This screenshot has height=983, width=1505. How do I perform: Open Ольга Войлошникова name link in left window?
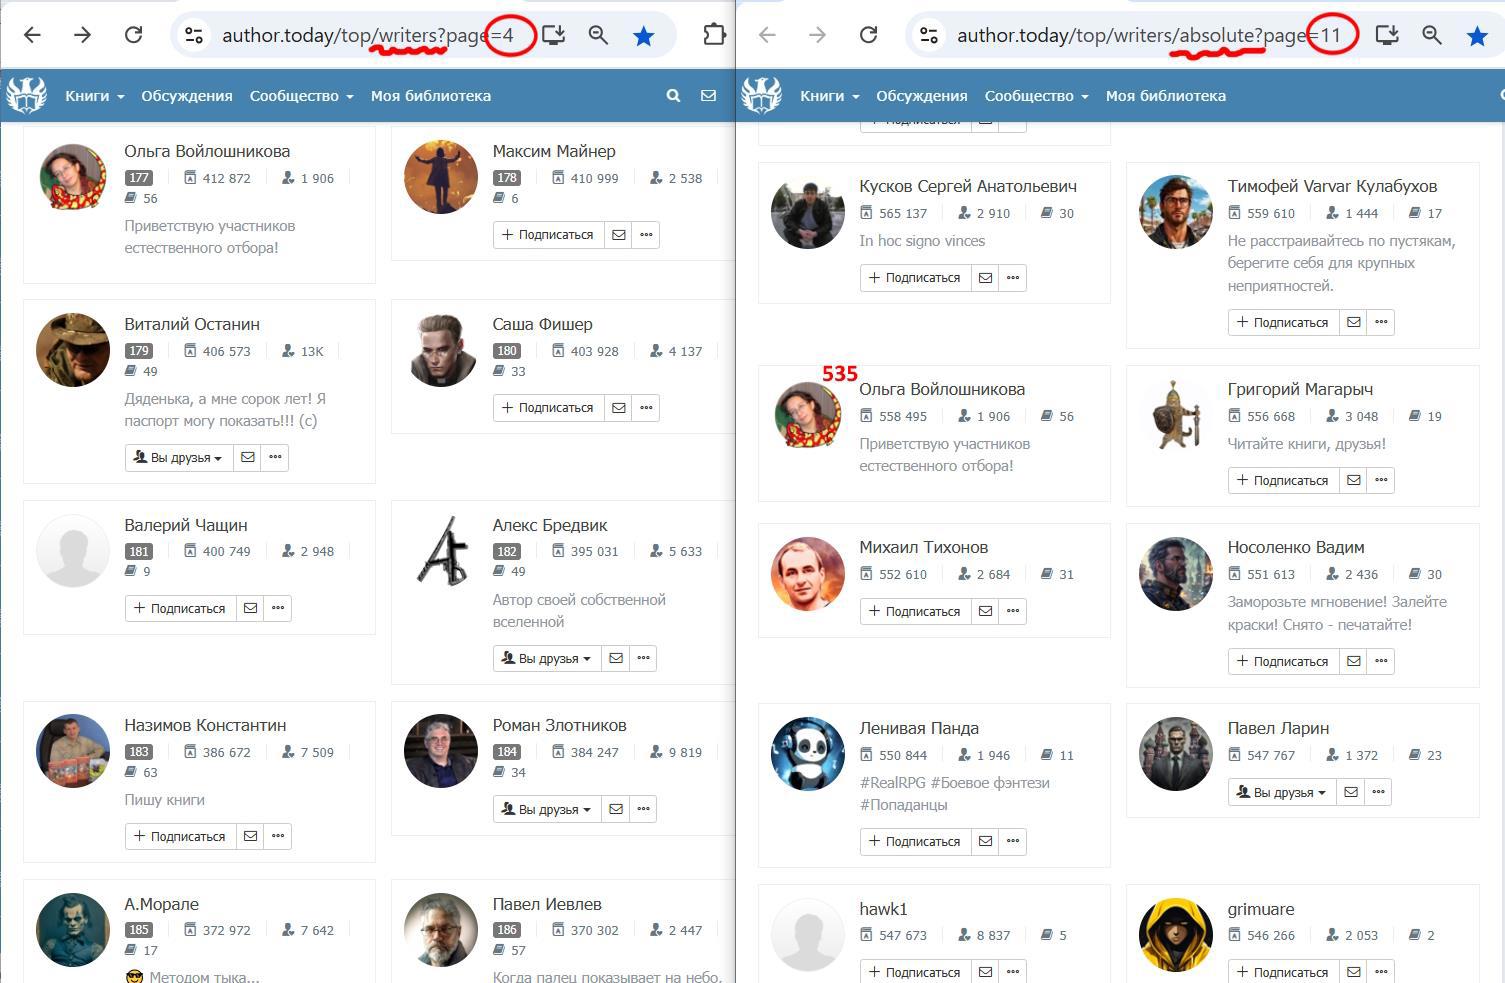[x=207, y=151]
